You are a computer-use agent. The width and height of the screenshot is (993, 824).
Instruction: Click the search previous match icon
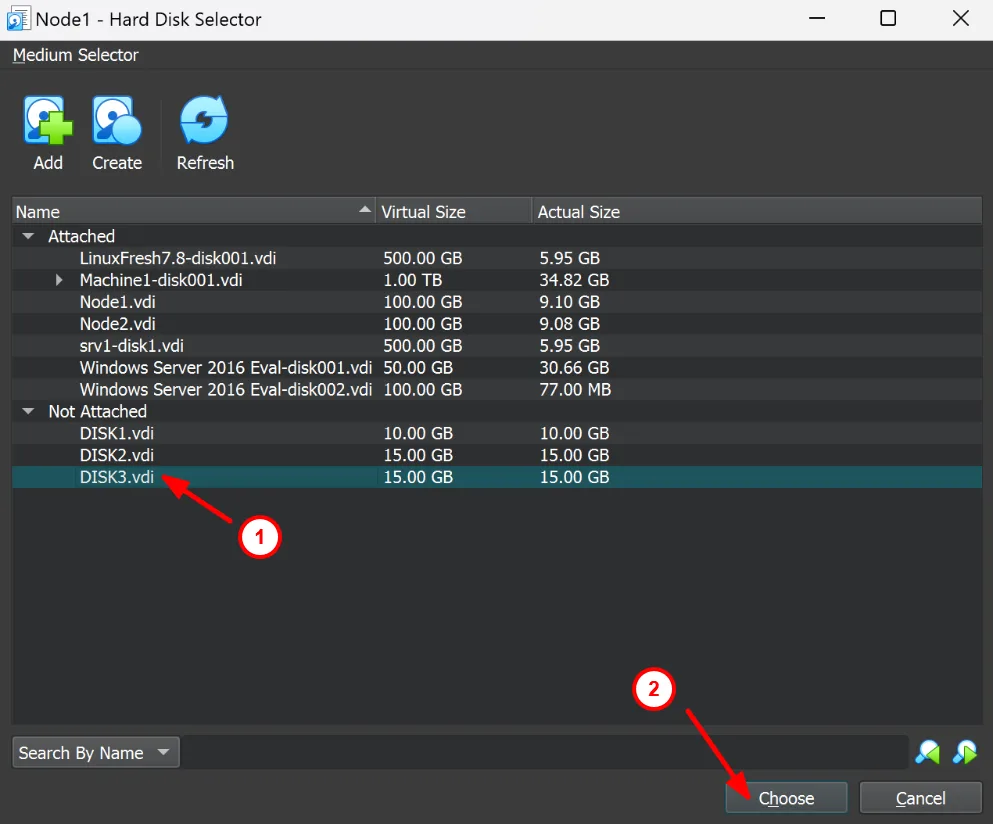(928, 752)
